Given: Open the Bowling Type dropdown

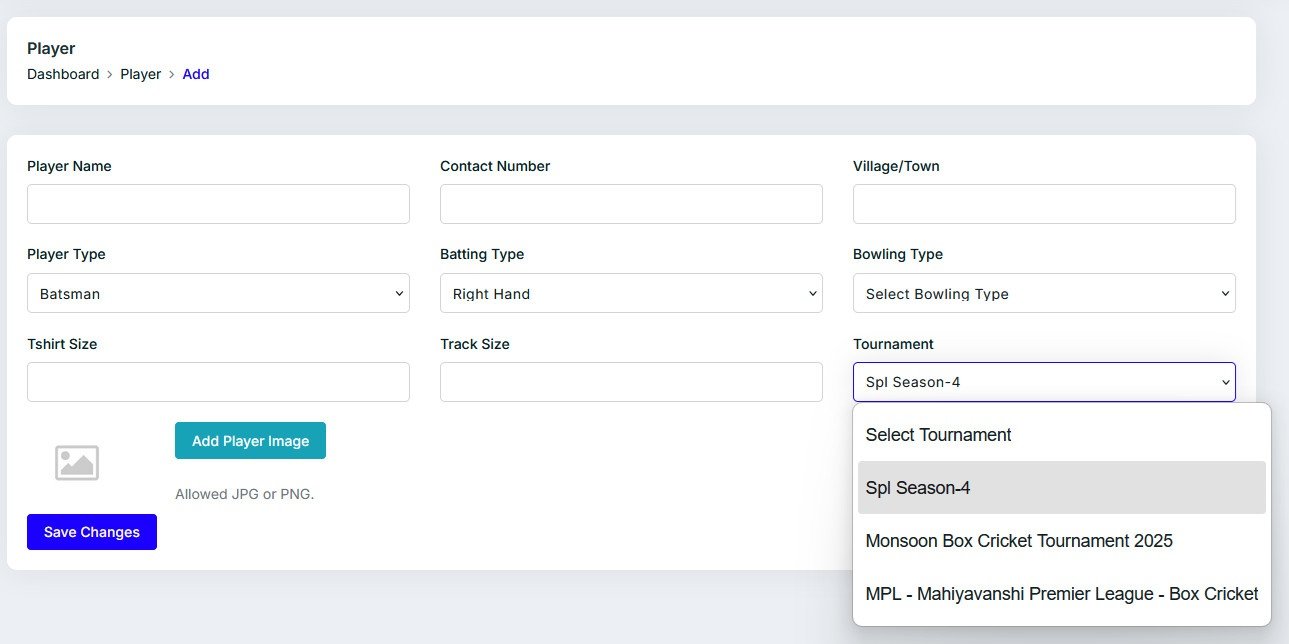Looking at the screenshot, I should point(1044,294).
